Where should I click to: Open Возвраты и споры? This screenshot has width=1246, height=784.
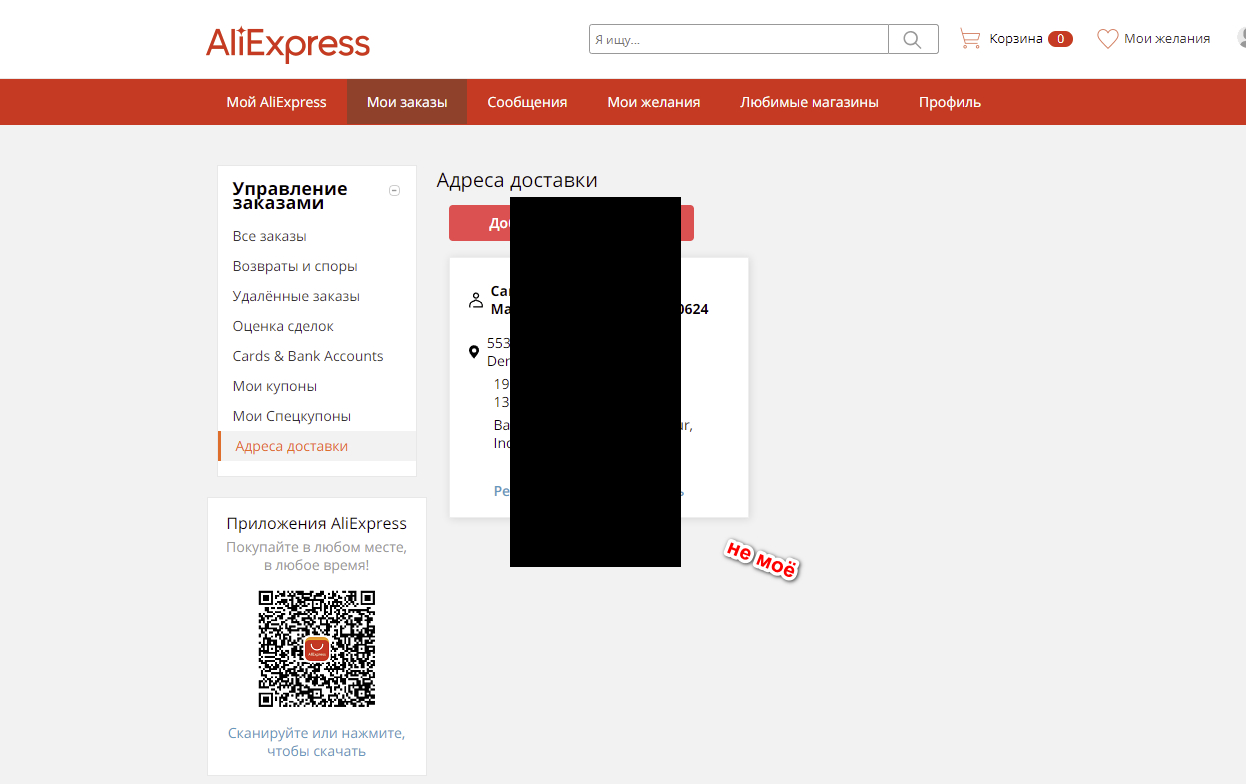coord(295,266)
